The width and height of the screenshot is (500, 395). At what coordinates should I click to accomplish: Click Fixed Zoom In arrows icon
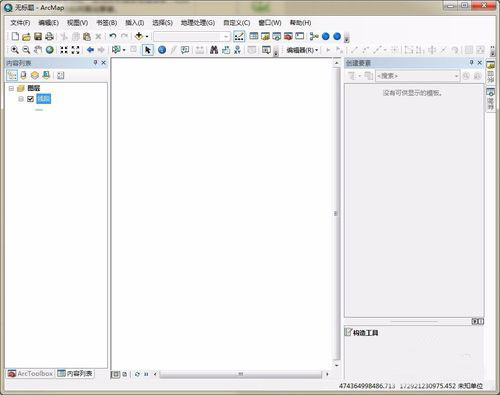(x=64, y=50)
